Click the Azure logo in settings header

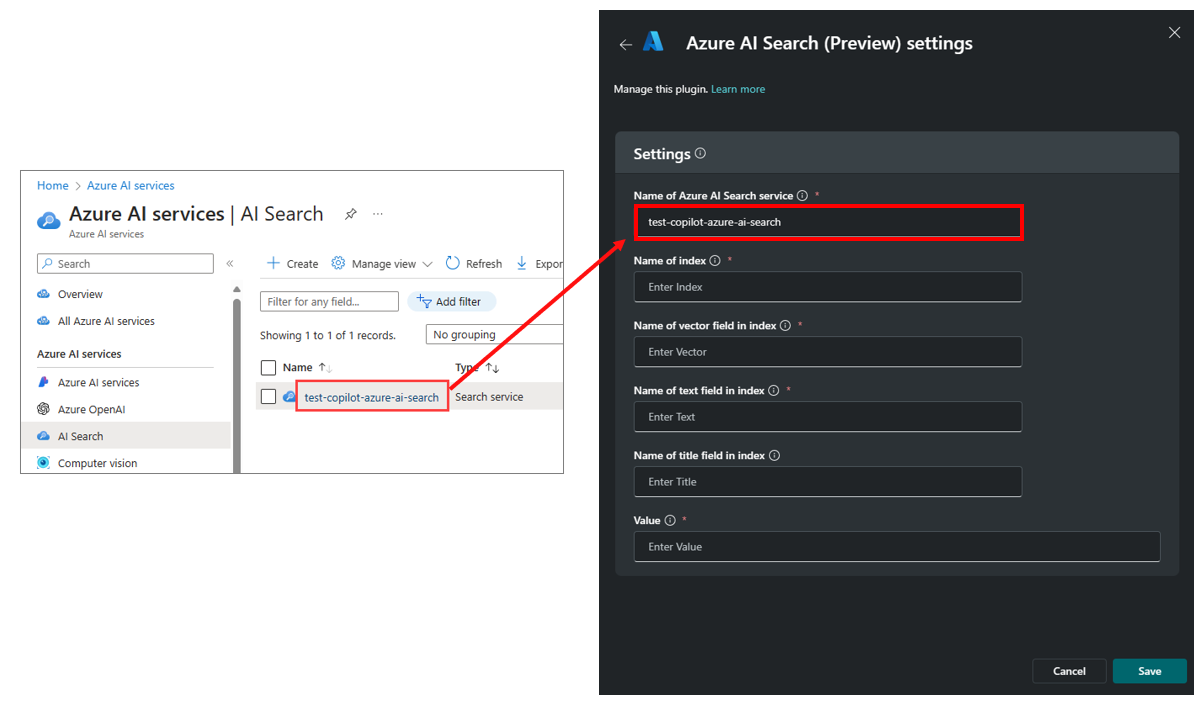point(653,42)
